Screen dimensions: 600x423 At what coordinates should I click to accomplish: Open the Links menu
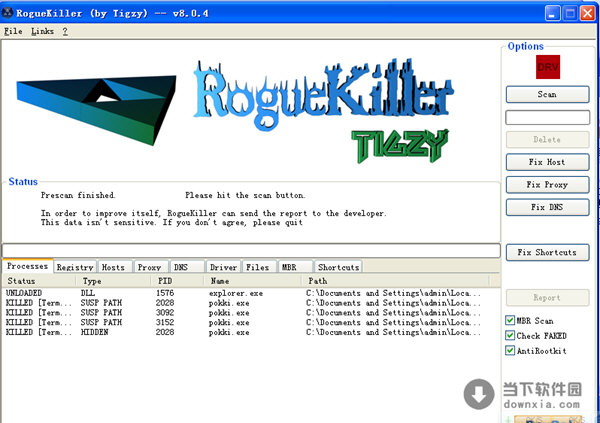click(42, 31)
